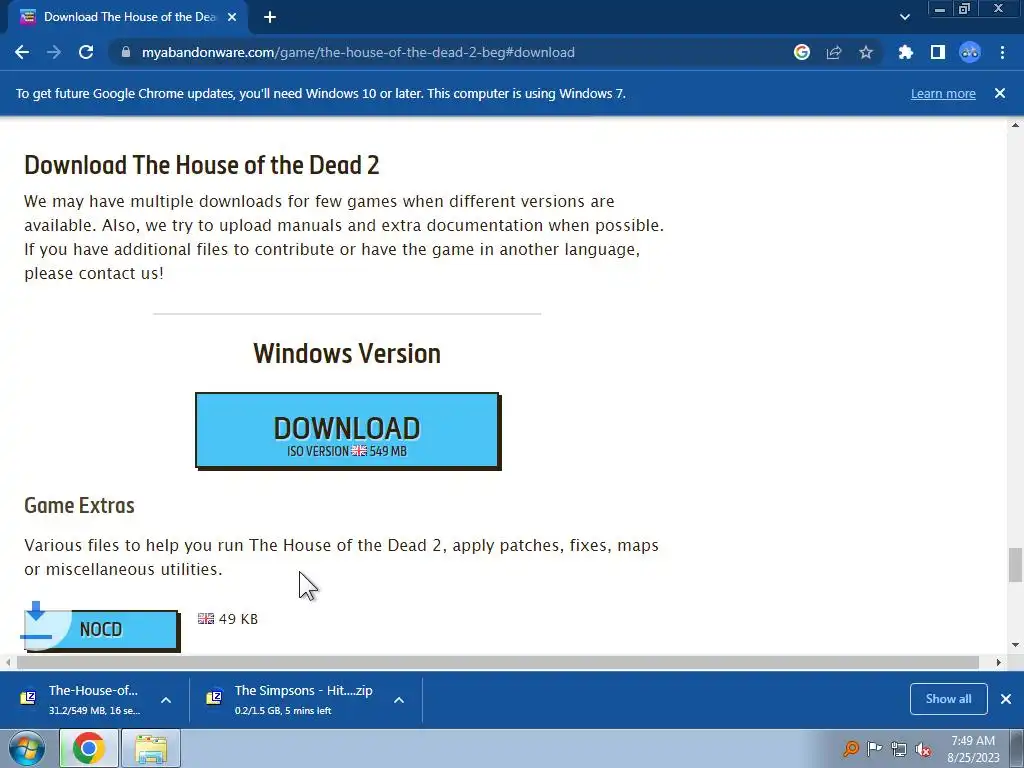Open the network tray icon
Image resolution: width=1024 pixels, height=768 pixels.
point(899,749)
